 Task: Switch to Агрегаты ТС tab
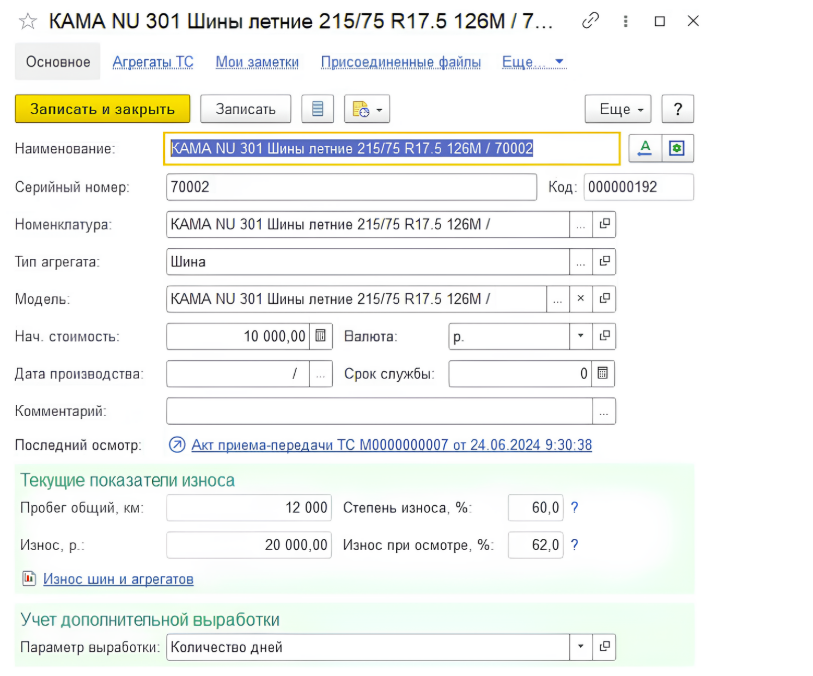pos(153,62)
